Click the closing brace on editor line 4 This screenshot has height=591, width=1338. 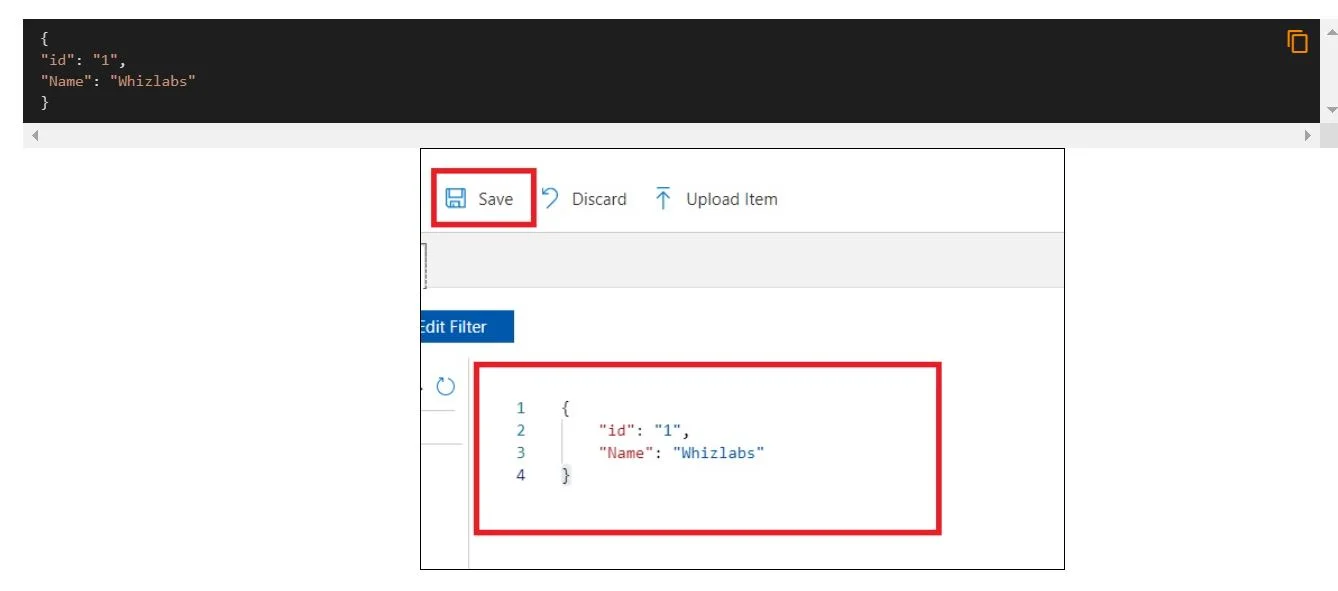[x=566, y=476]
